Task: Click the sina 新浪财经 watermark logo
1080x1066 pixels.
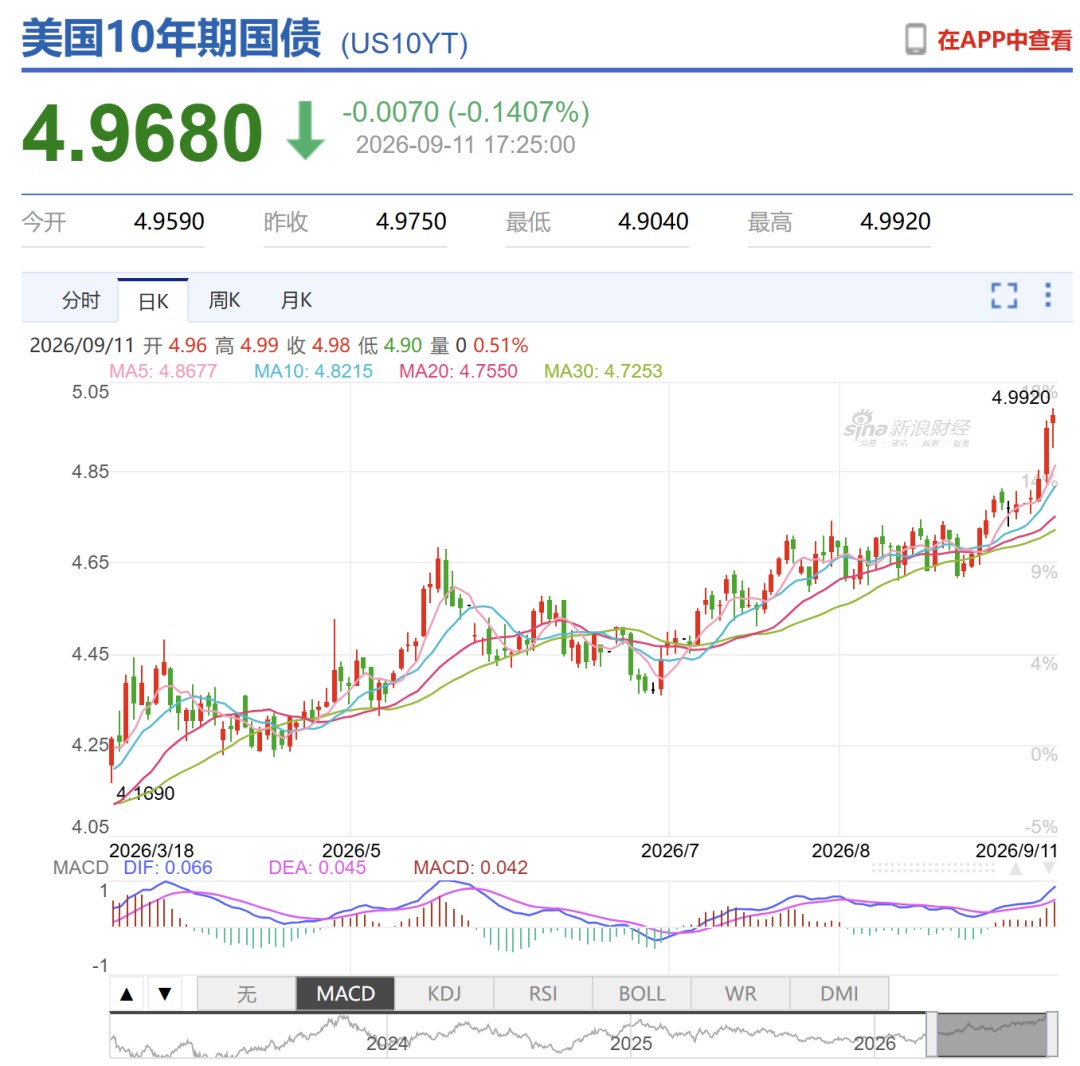Action: click(x=906, y=428)
